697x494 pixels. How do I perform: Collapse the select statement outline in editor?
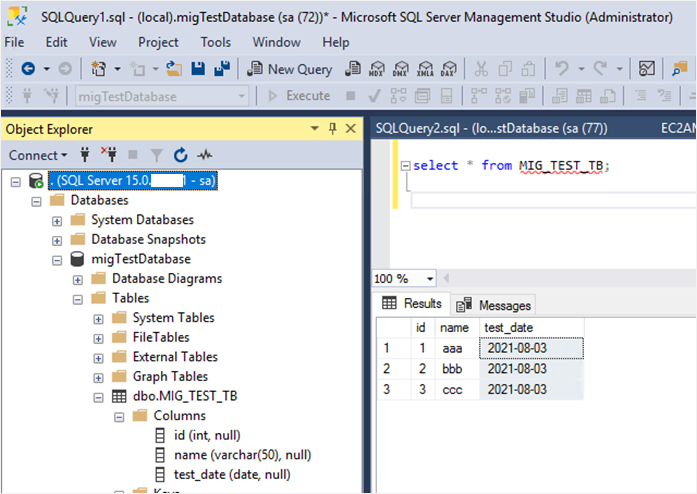405,166
